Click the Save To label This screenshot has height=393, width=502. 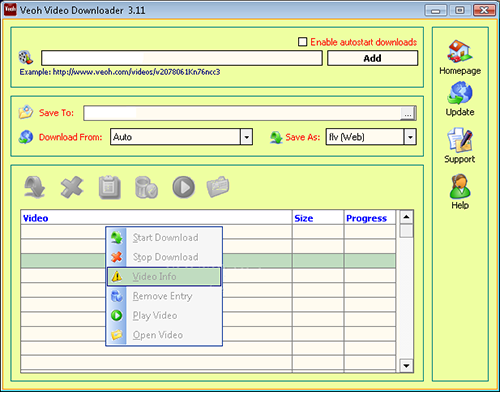click(x=56, y=113)
